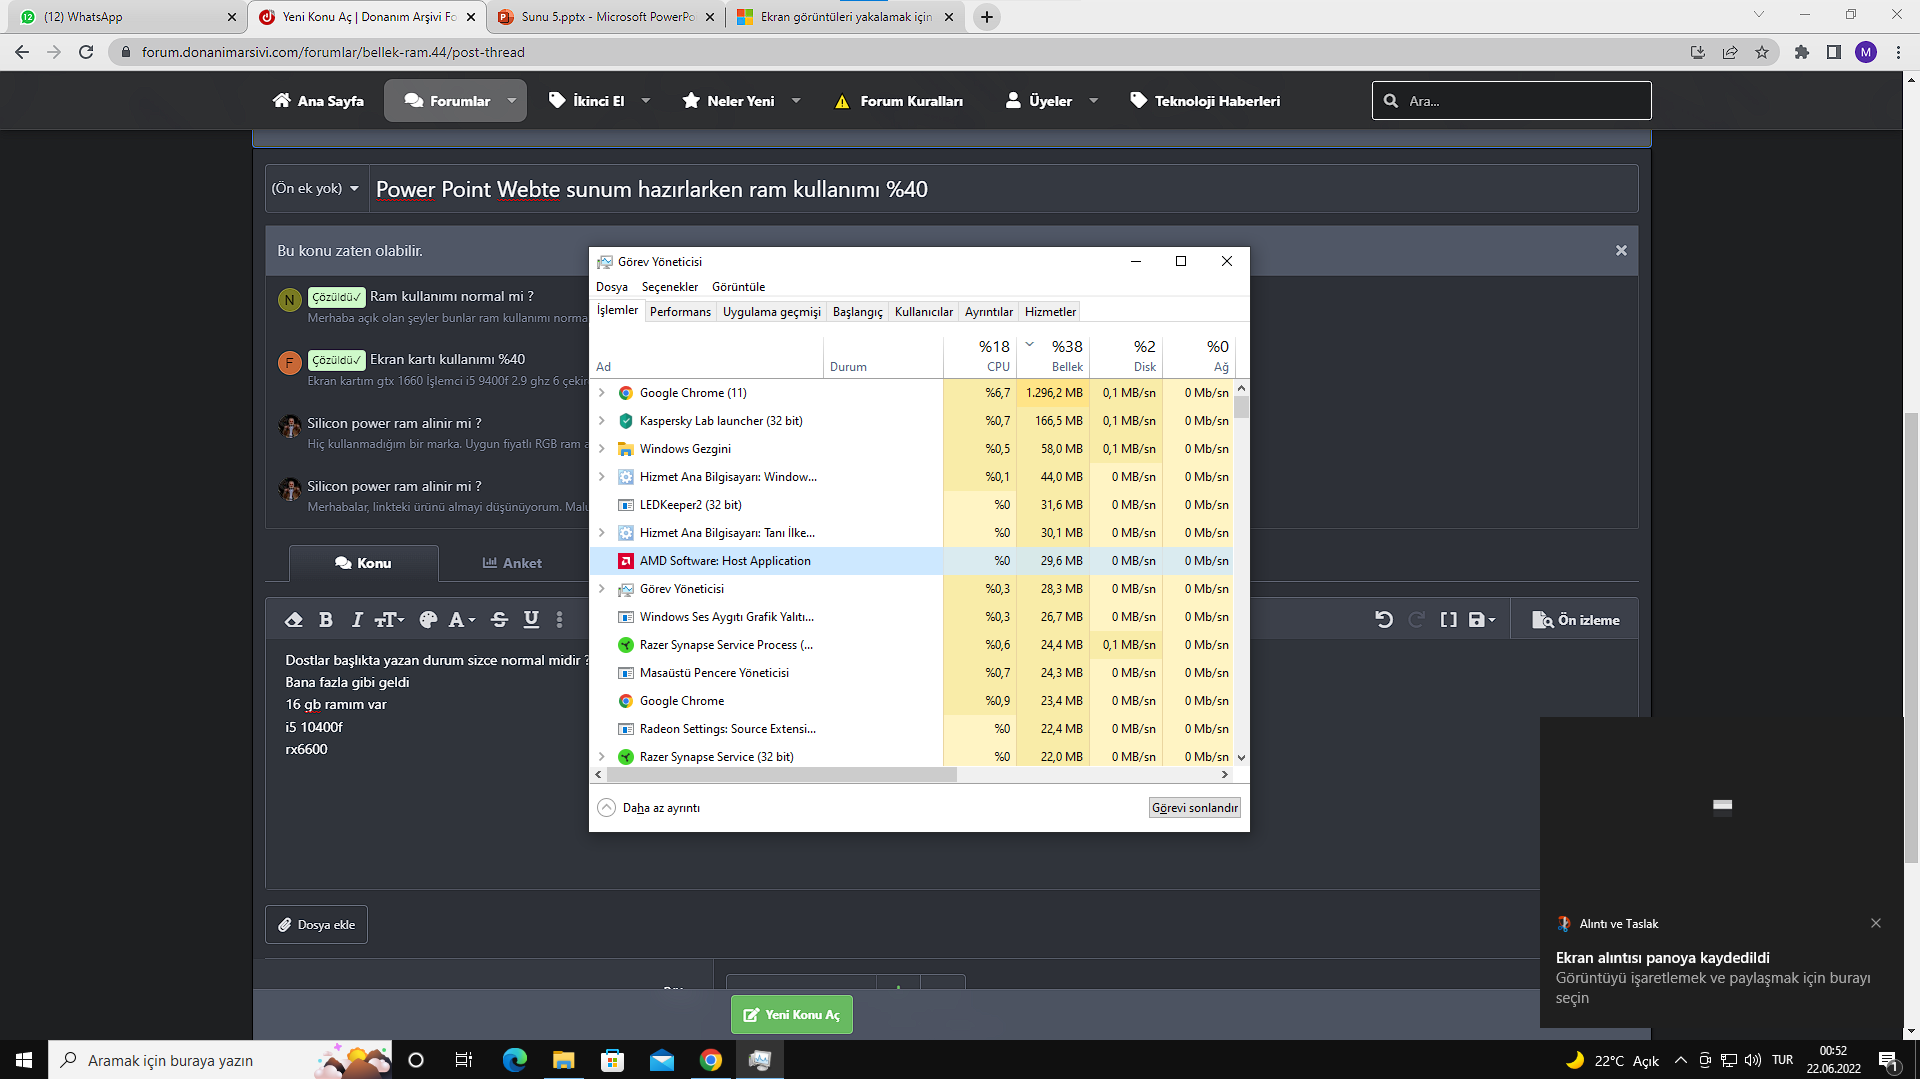The image size is (1920, 1079).
Task: Click the forum search box
Action: (1511, 101)
